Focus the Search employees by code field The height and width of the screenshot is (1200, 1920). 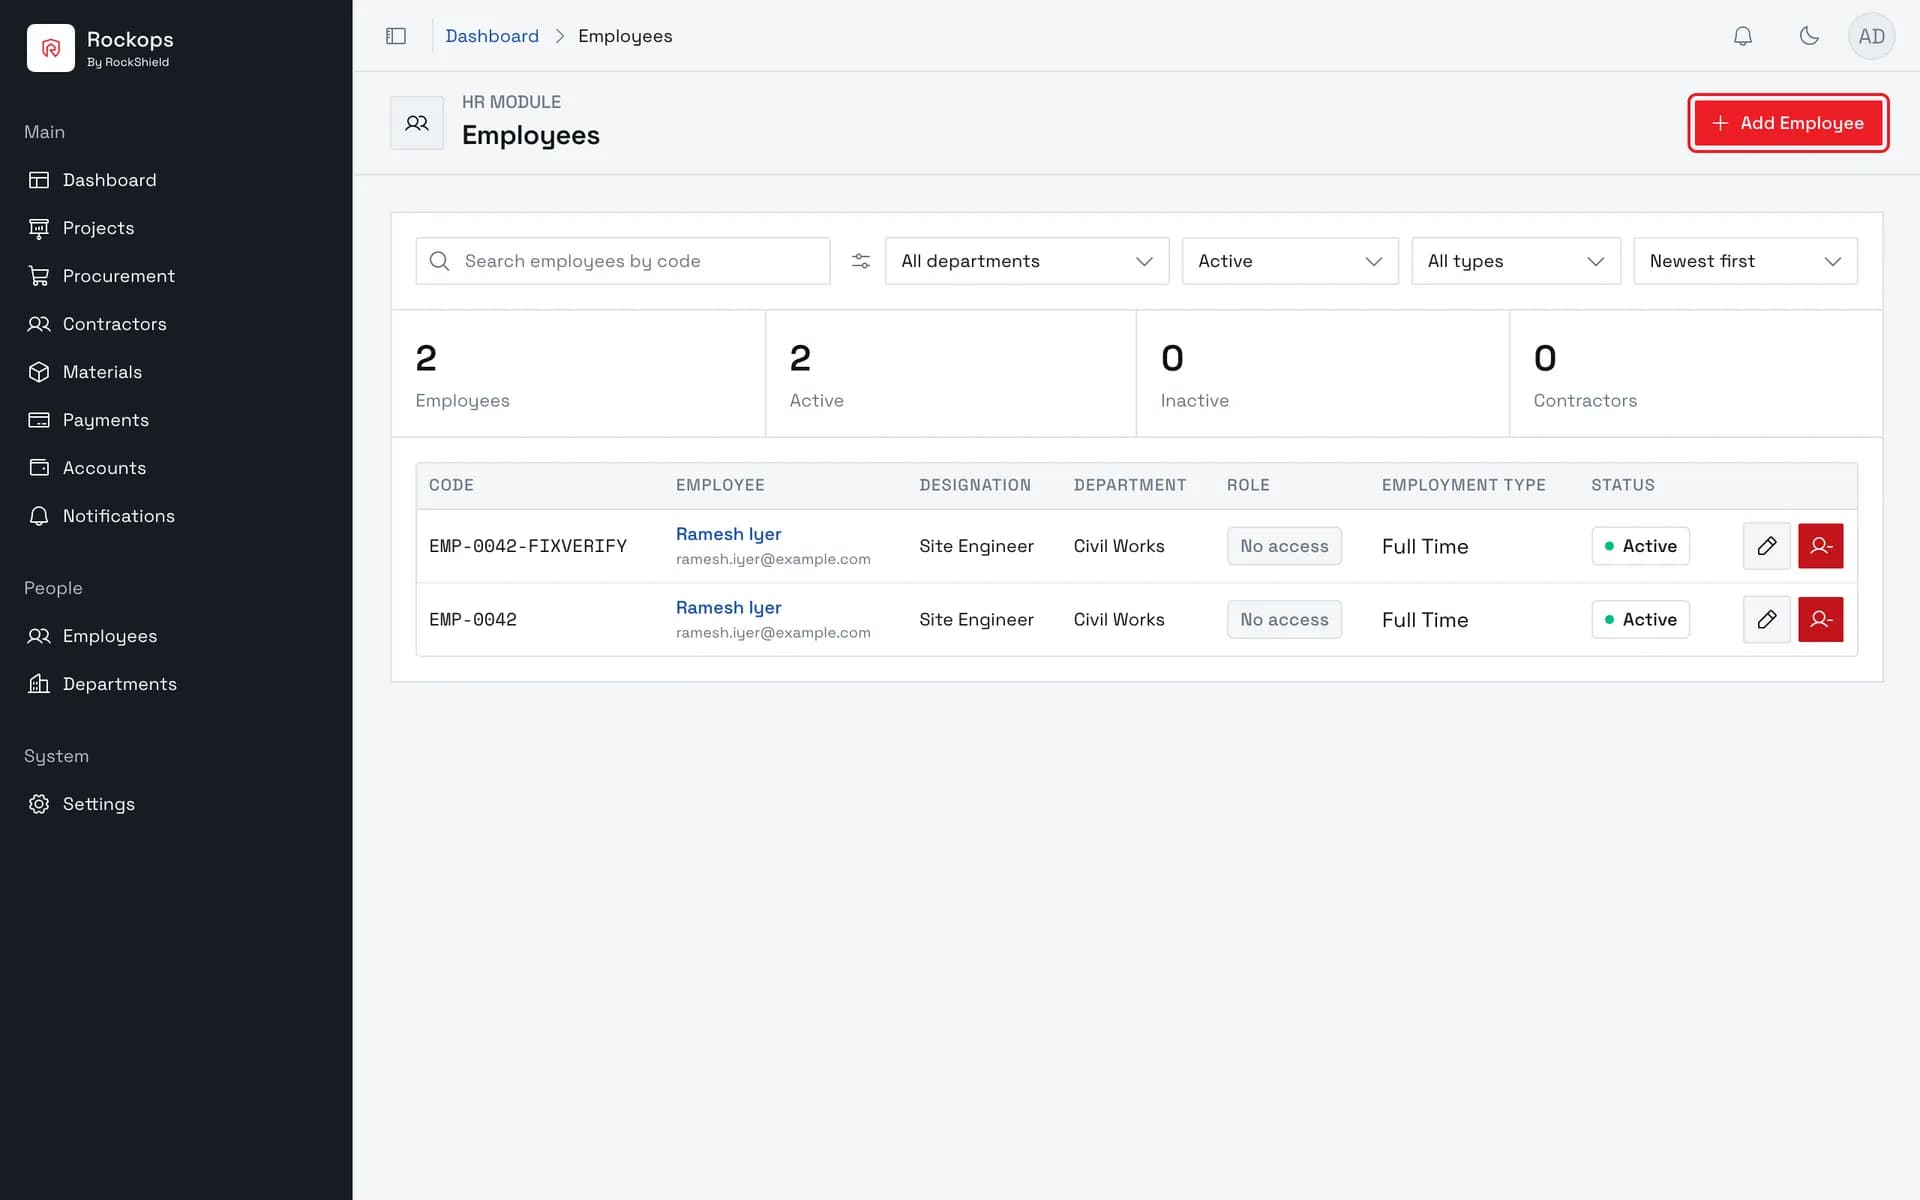tap(623, 261)
